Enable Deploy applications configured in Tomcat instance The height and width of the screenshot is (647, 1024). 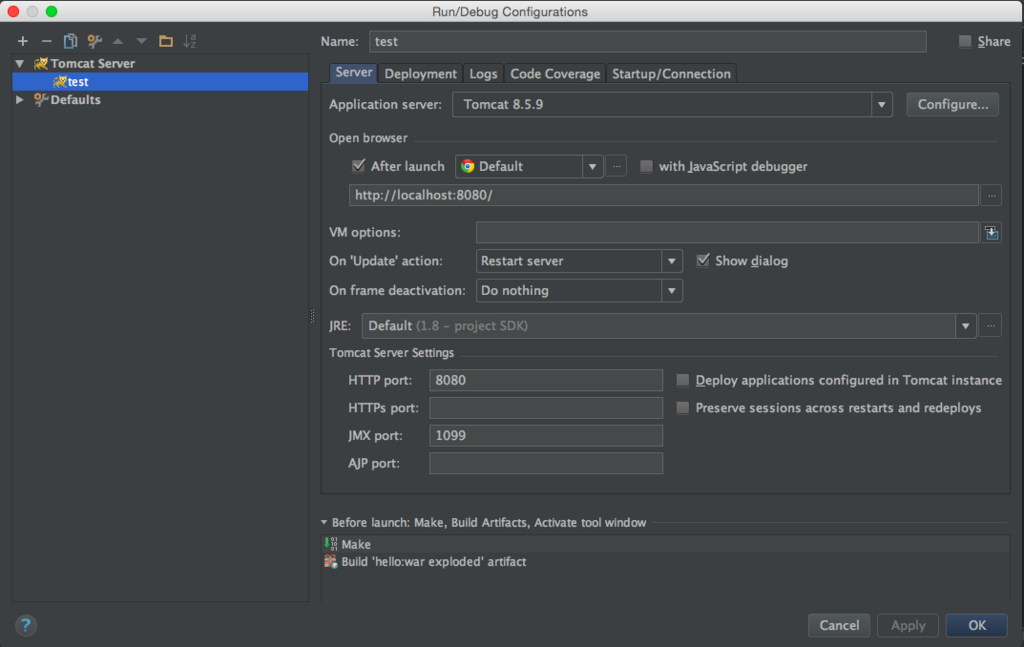(682, 380)
